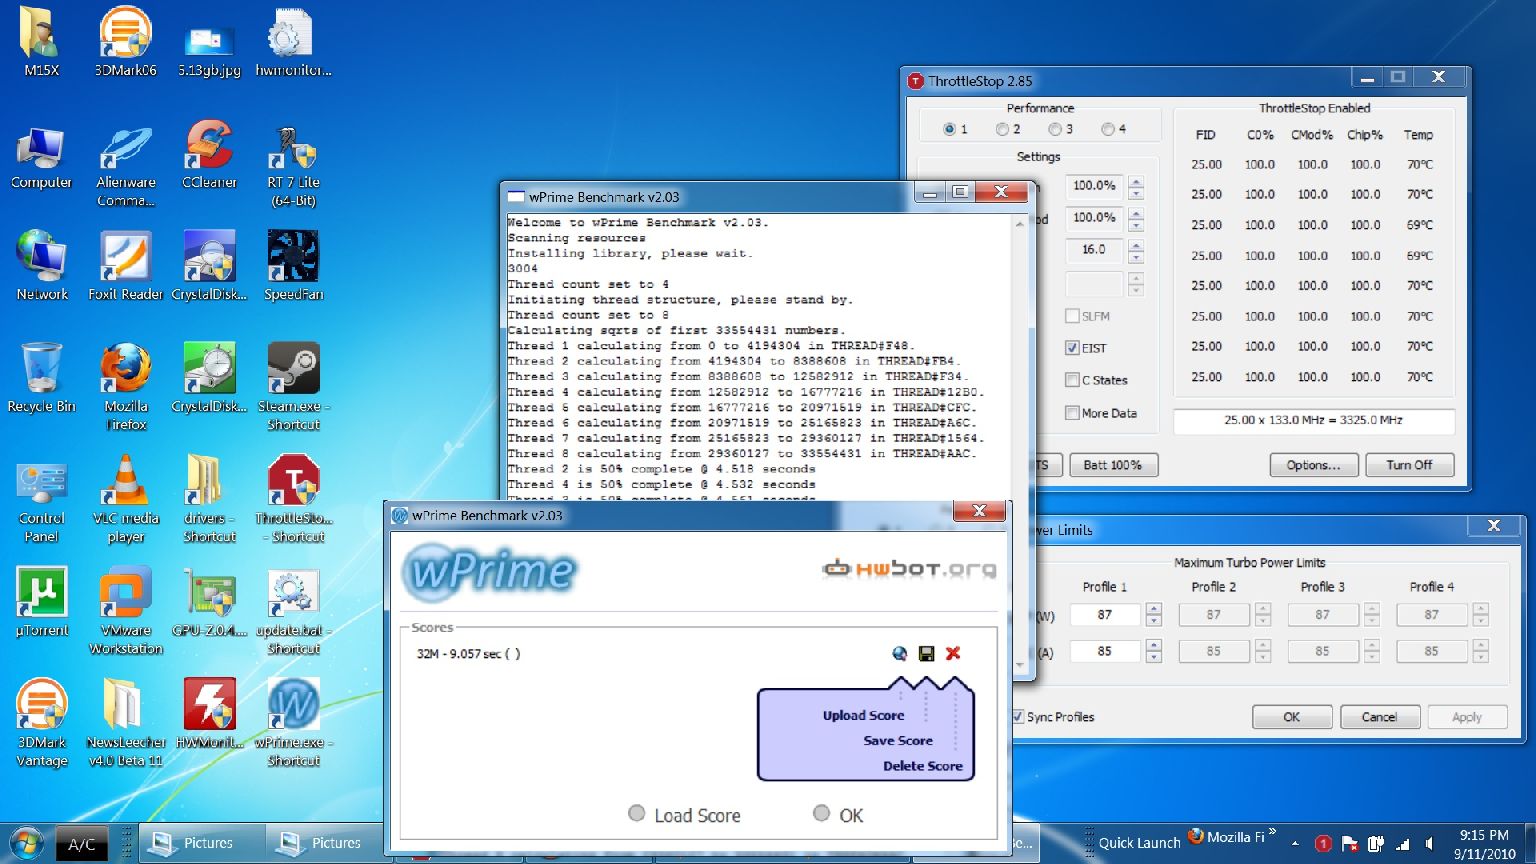1536x864 pixels.
Task: Increase Profile 1 amp limit with up arrow
Action: tap(1154, 645)
